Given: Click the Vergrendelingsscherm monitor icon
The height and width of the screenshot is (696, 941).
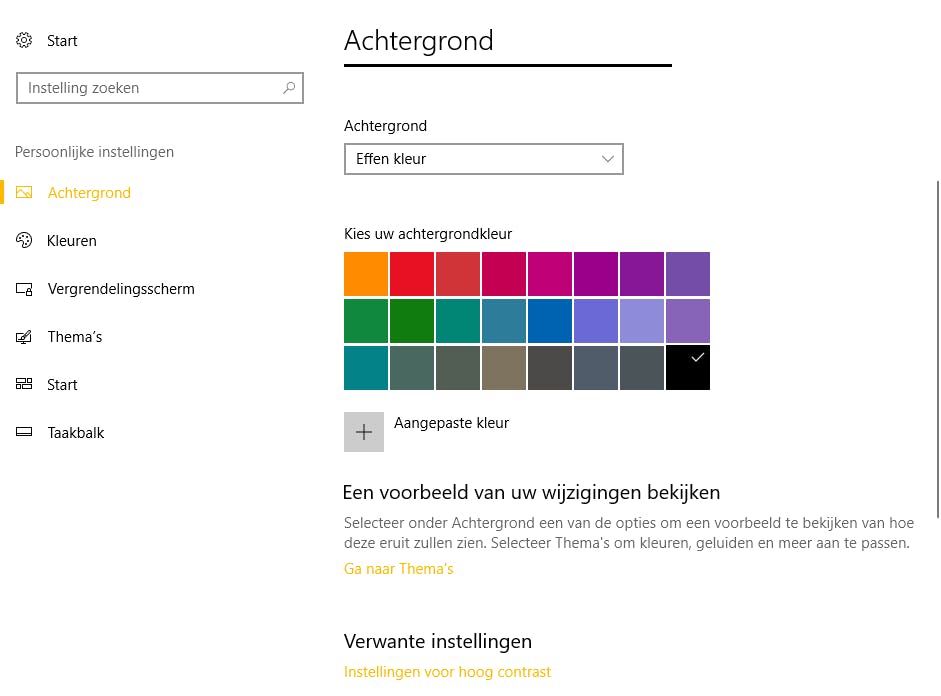Looking at the screenshot, I should pos(25,289).
